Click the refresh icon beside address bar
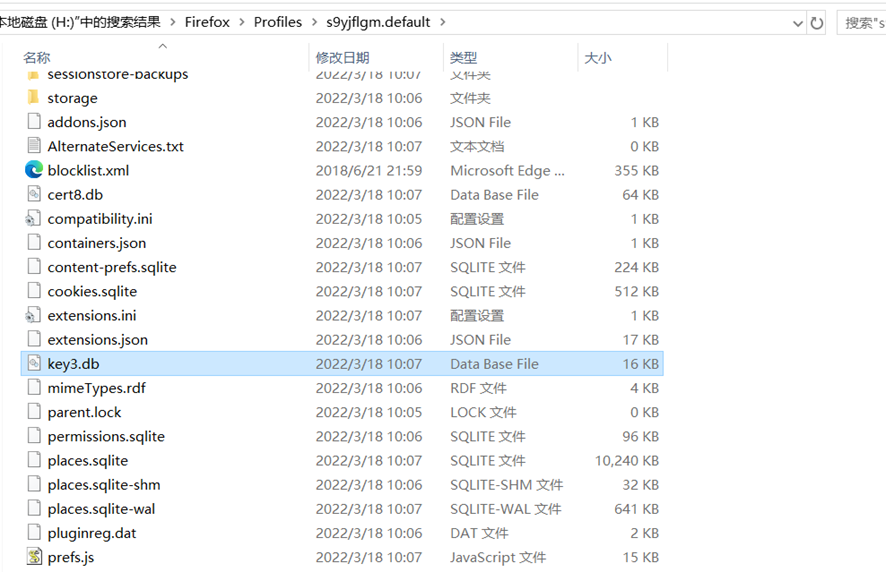 point(817,22)
